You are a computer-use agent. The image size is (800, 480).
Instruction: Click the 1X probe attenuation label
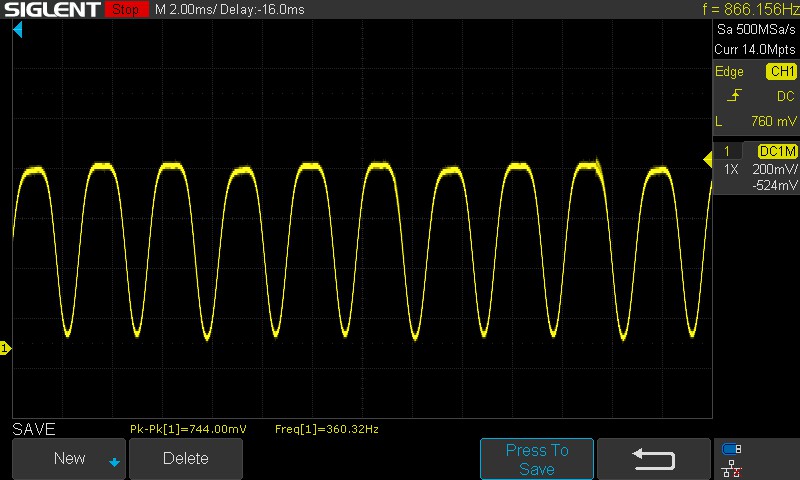(731, 169)
